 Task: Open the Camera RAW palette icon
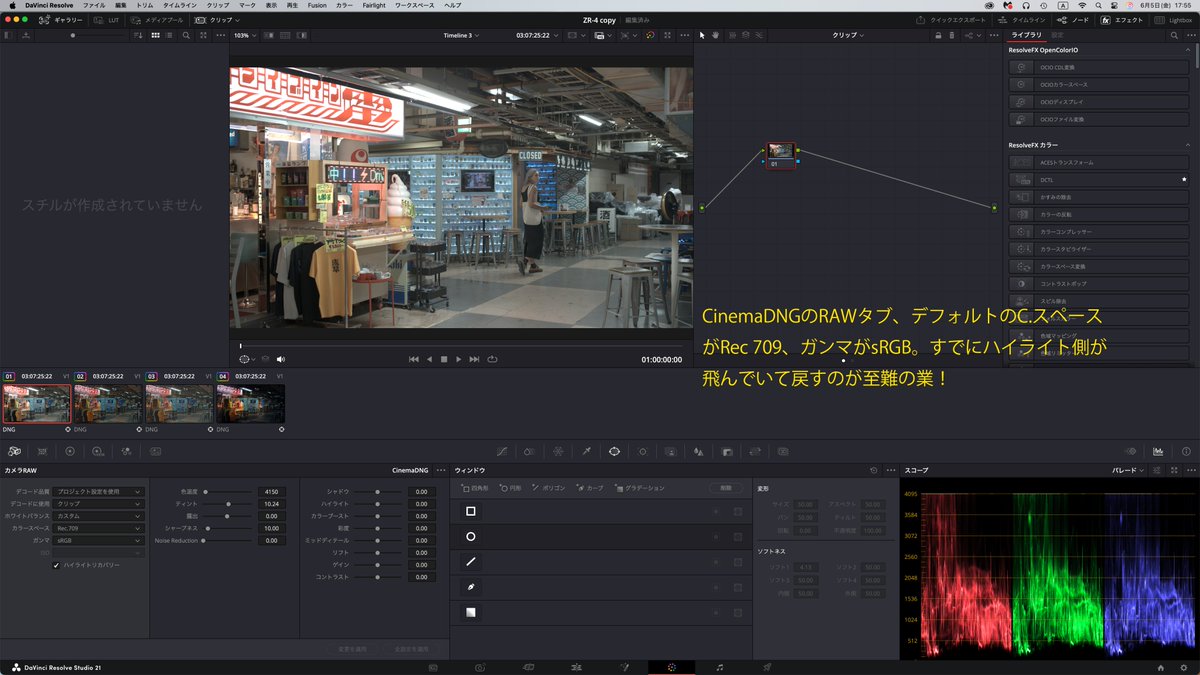[14, 451]
